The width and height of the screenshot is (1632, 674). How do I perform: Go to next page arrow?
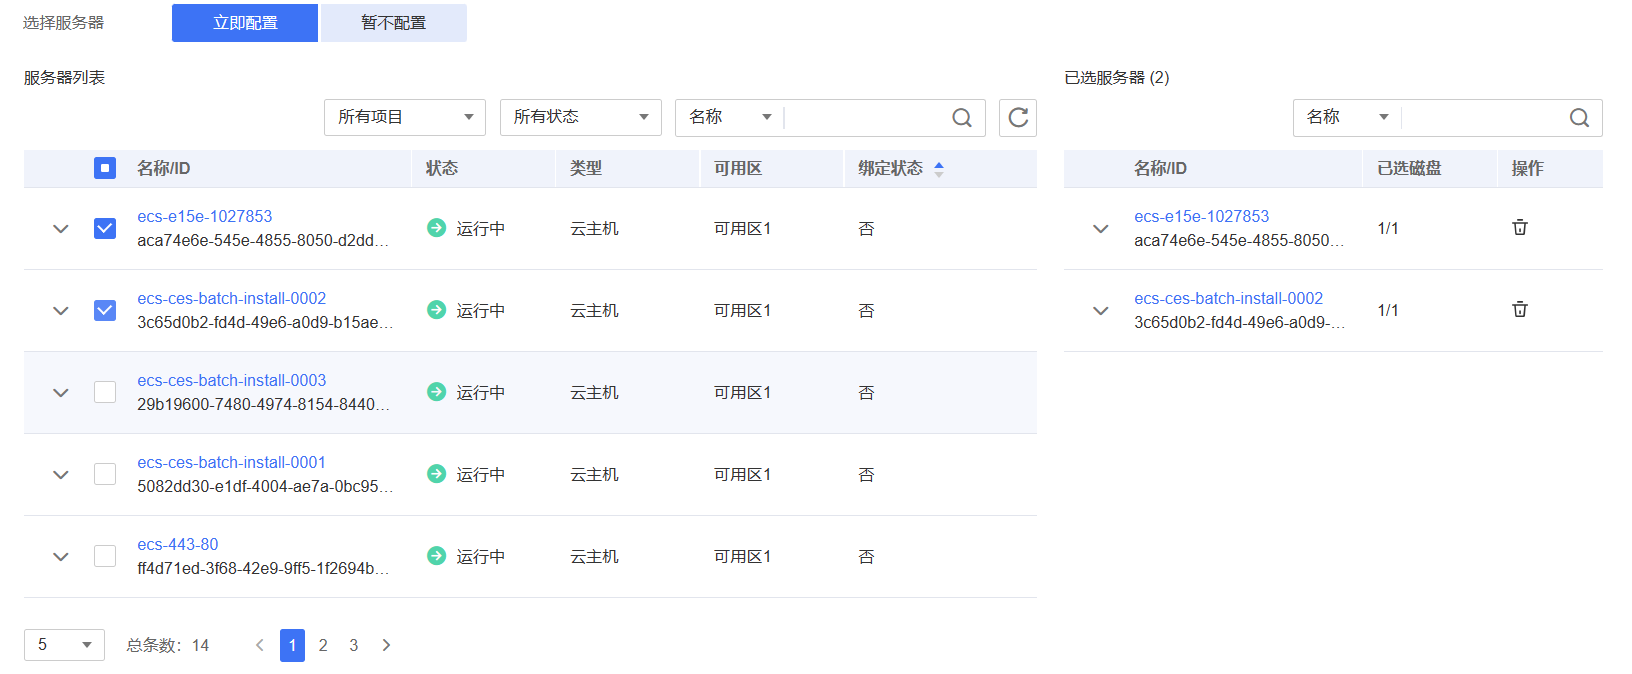(x=386, y=645)
